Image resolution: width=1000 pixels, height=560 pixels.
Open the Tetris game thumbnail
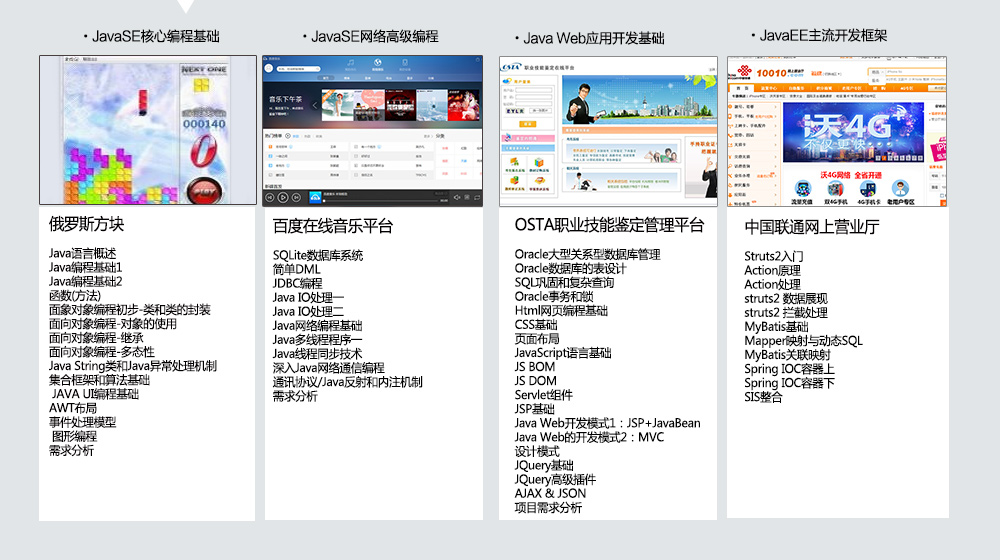pos(148,130)
